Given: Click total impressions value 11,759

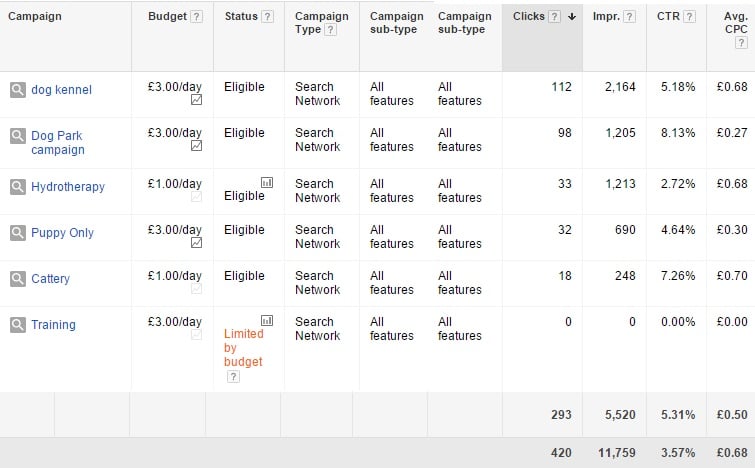Looking at the screenshot, I should [617, 453].
